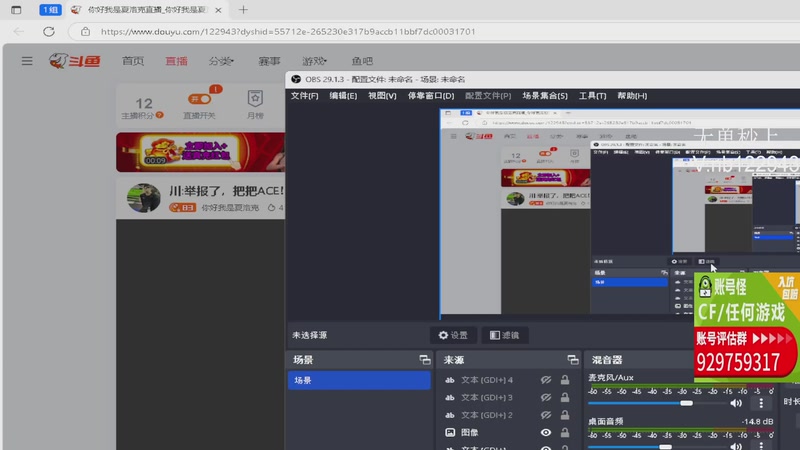Open the Douyu hamburger menu
Viewport: 800px width, 450px height.
tap(27, 61)
